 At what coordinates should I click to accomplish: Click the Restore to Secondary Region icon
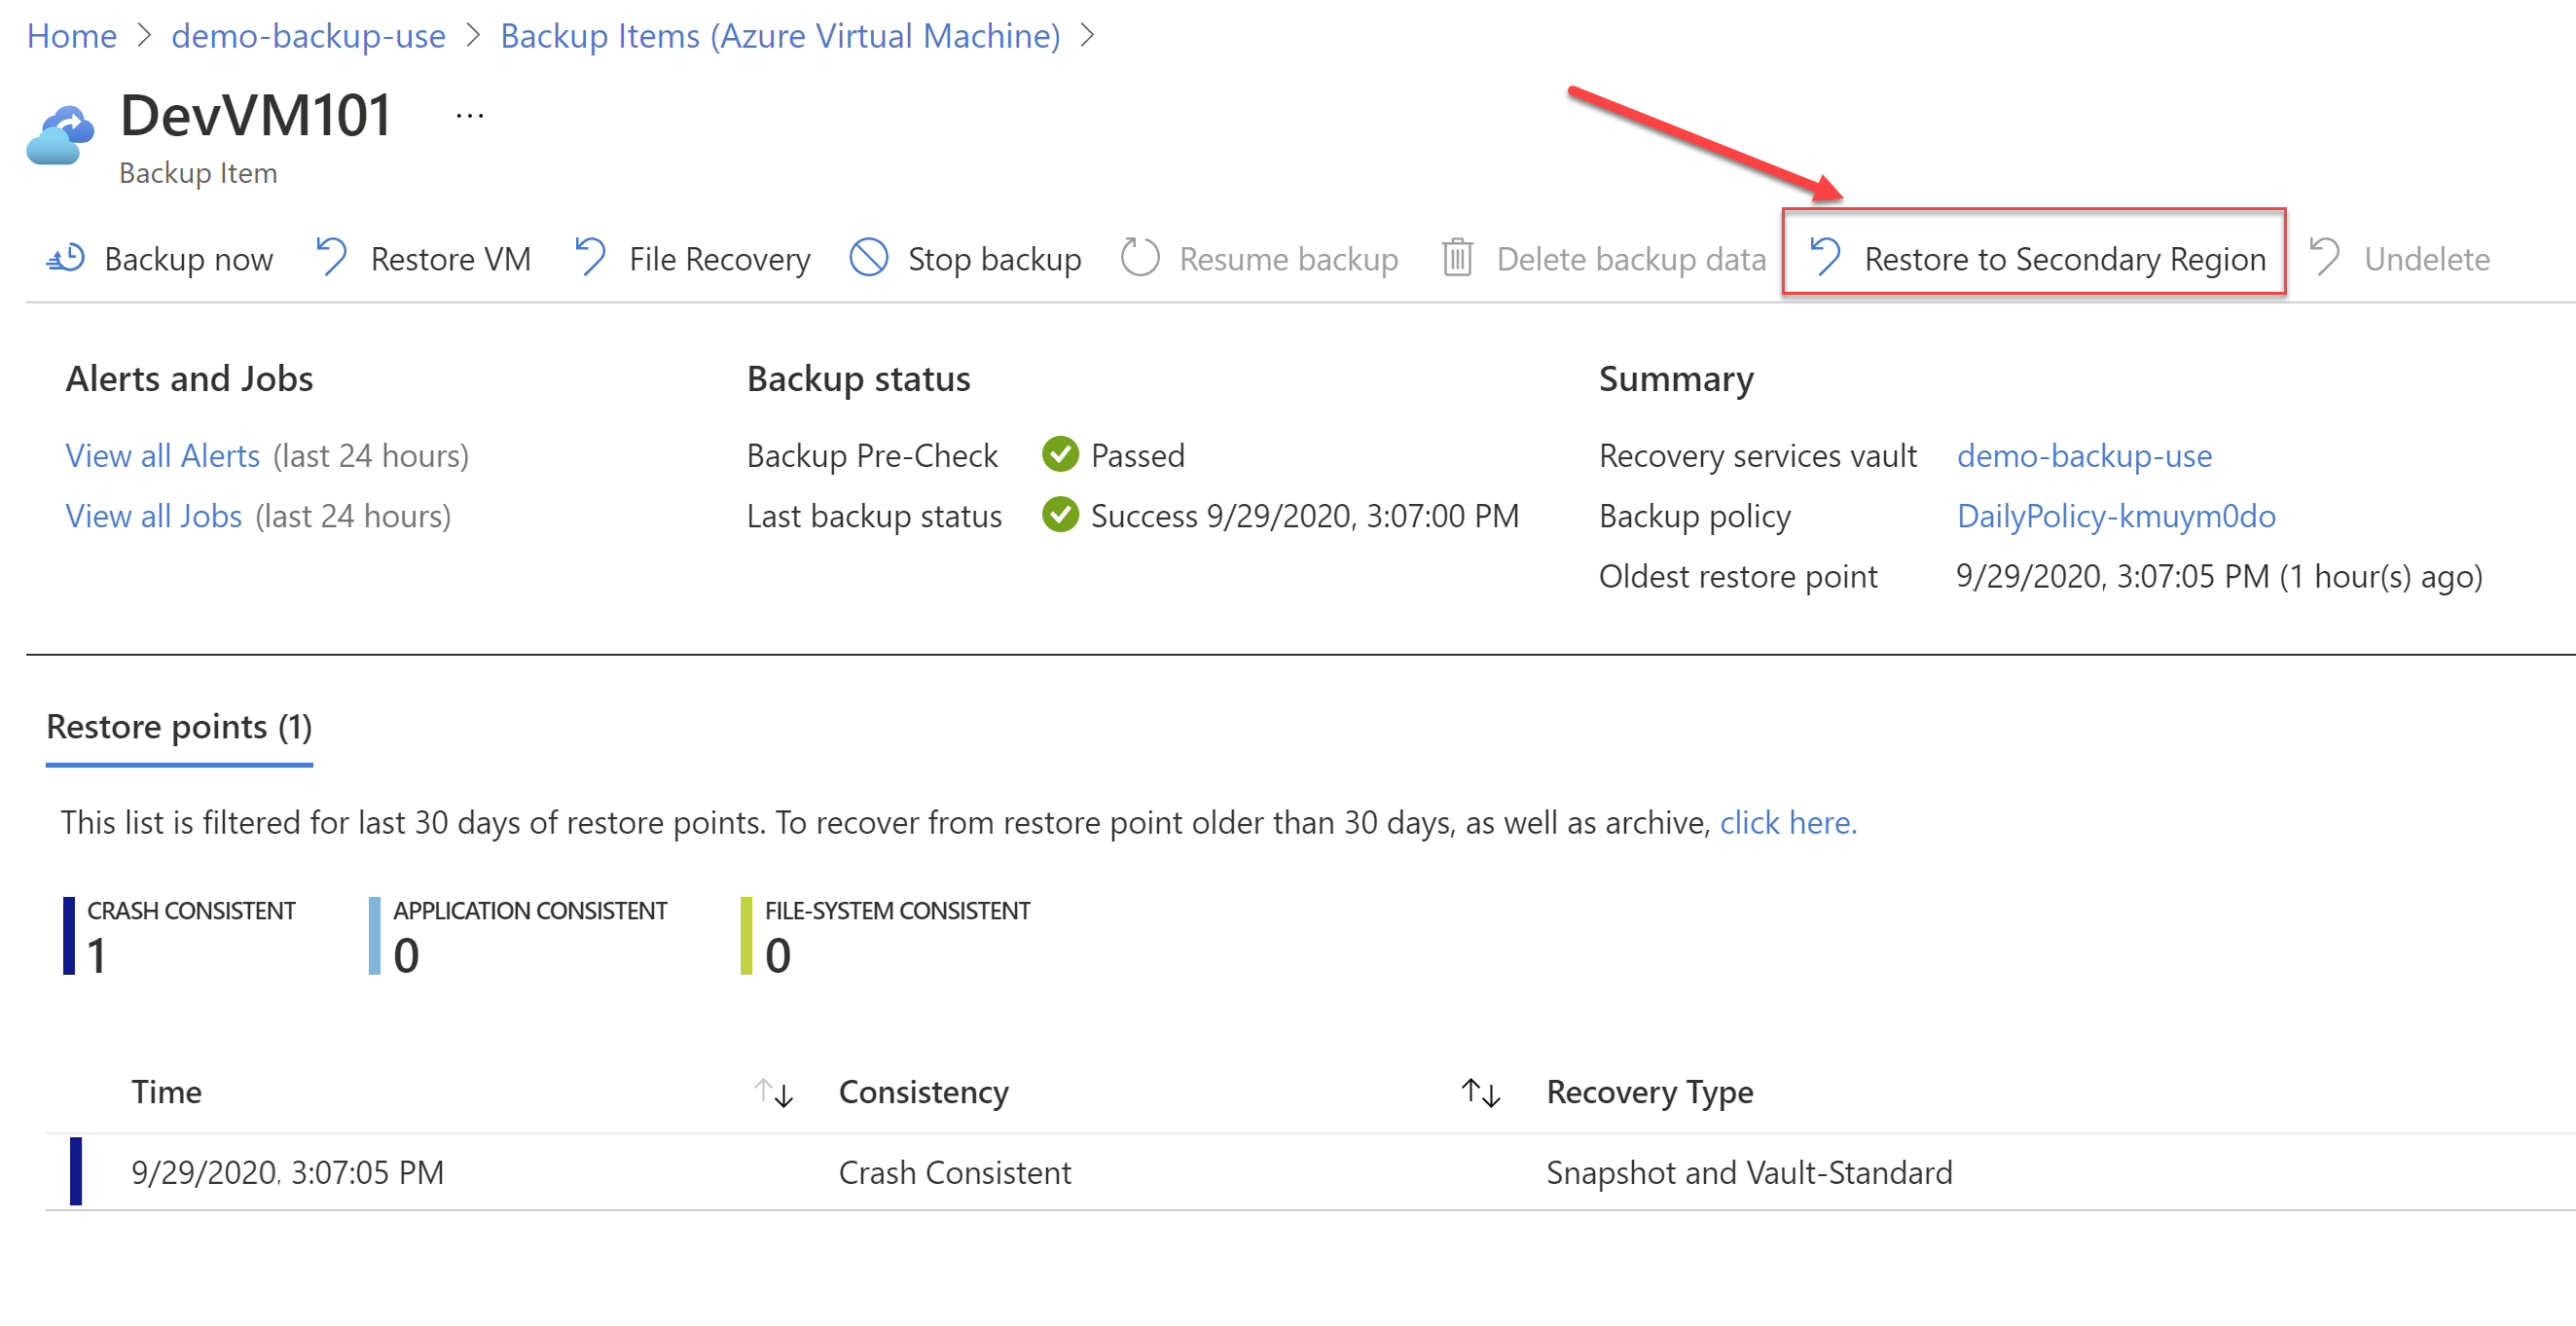1825,257
